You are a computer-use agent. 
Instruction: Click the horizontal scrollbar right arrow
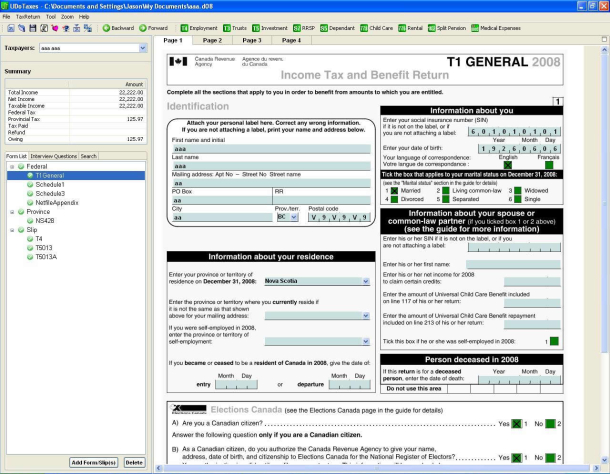point(597,468)
